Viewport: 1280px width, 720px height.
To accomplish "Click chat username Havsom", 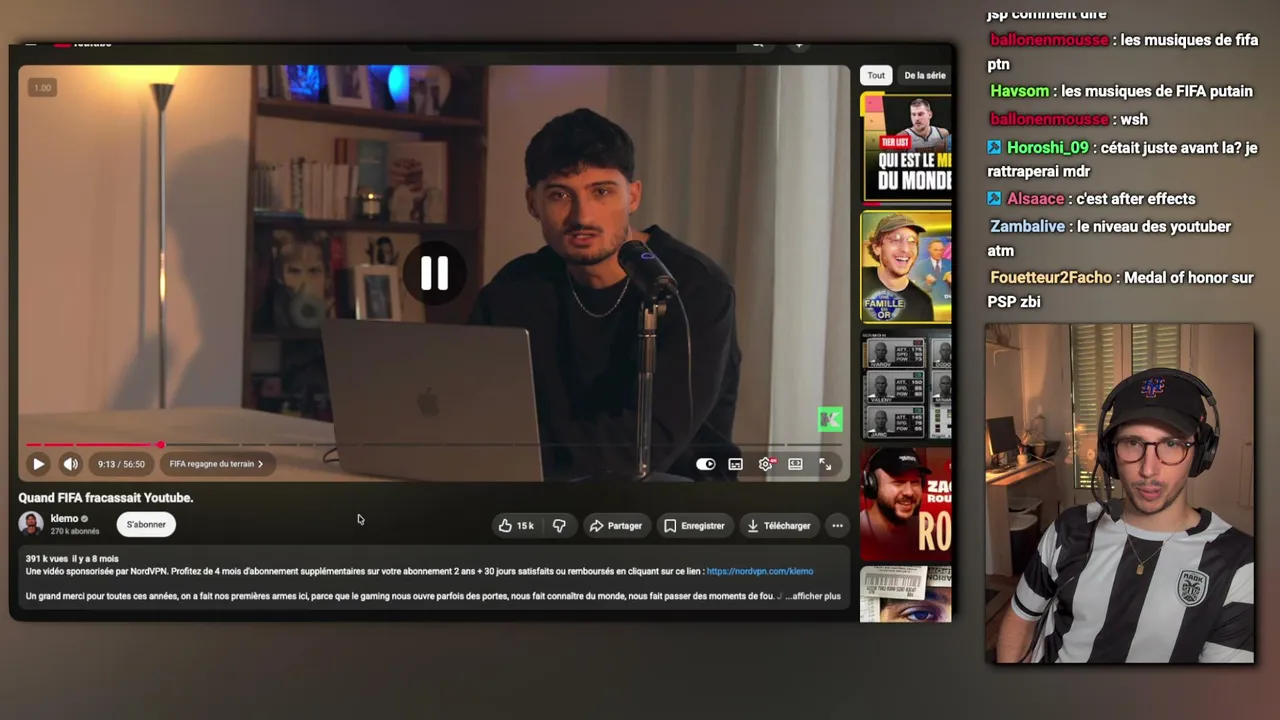I will pyautogui.click(x=1019, y=91).
